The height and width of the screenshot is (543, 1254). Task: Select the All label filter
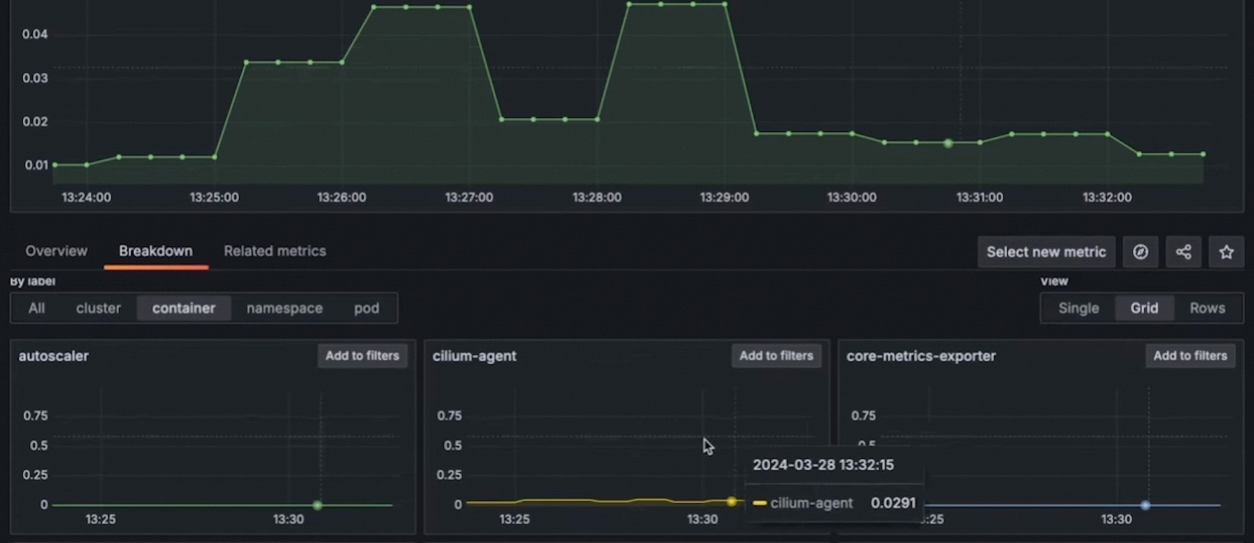click(x=37, y=308)
